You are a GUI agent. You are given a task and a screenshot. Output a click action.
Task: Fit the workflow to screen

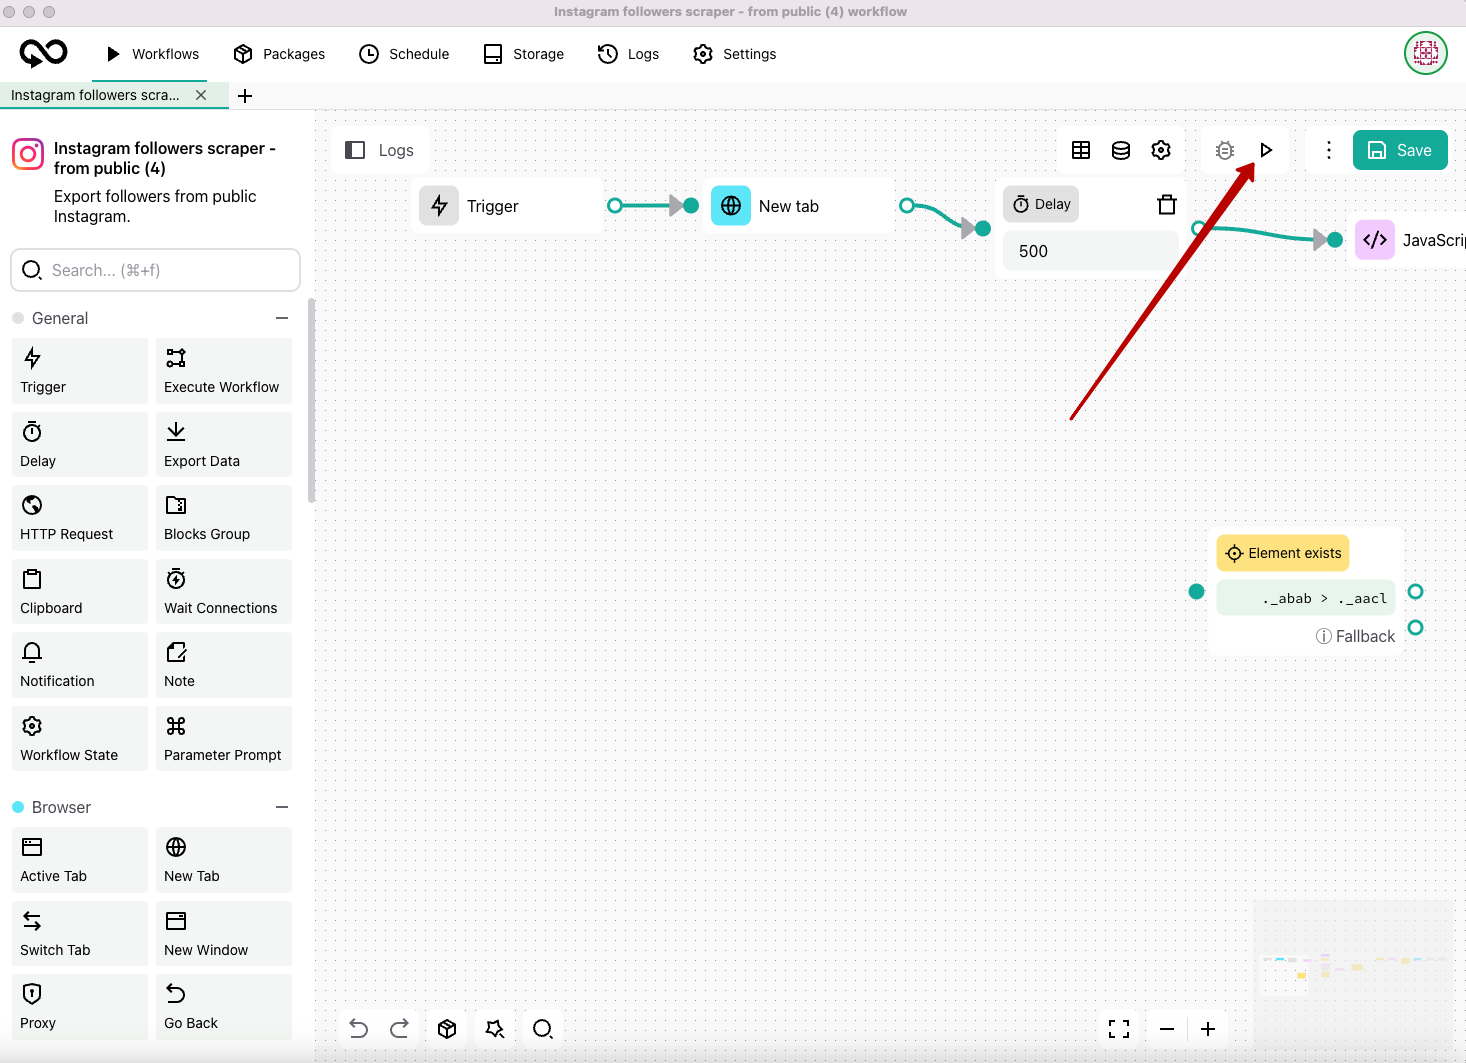[1119, 1029]
